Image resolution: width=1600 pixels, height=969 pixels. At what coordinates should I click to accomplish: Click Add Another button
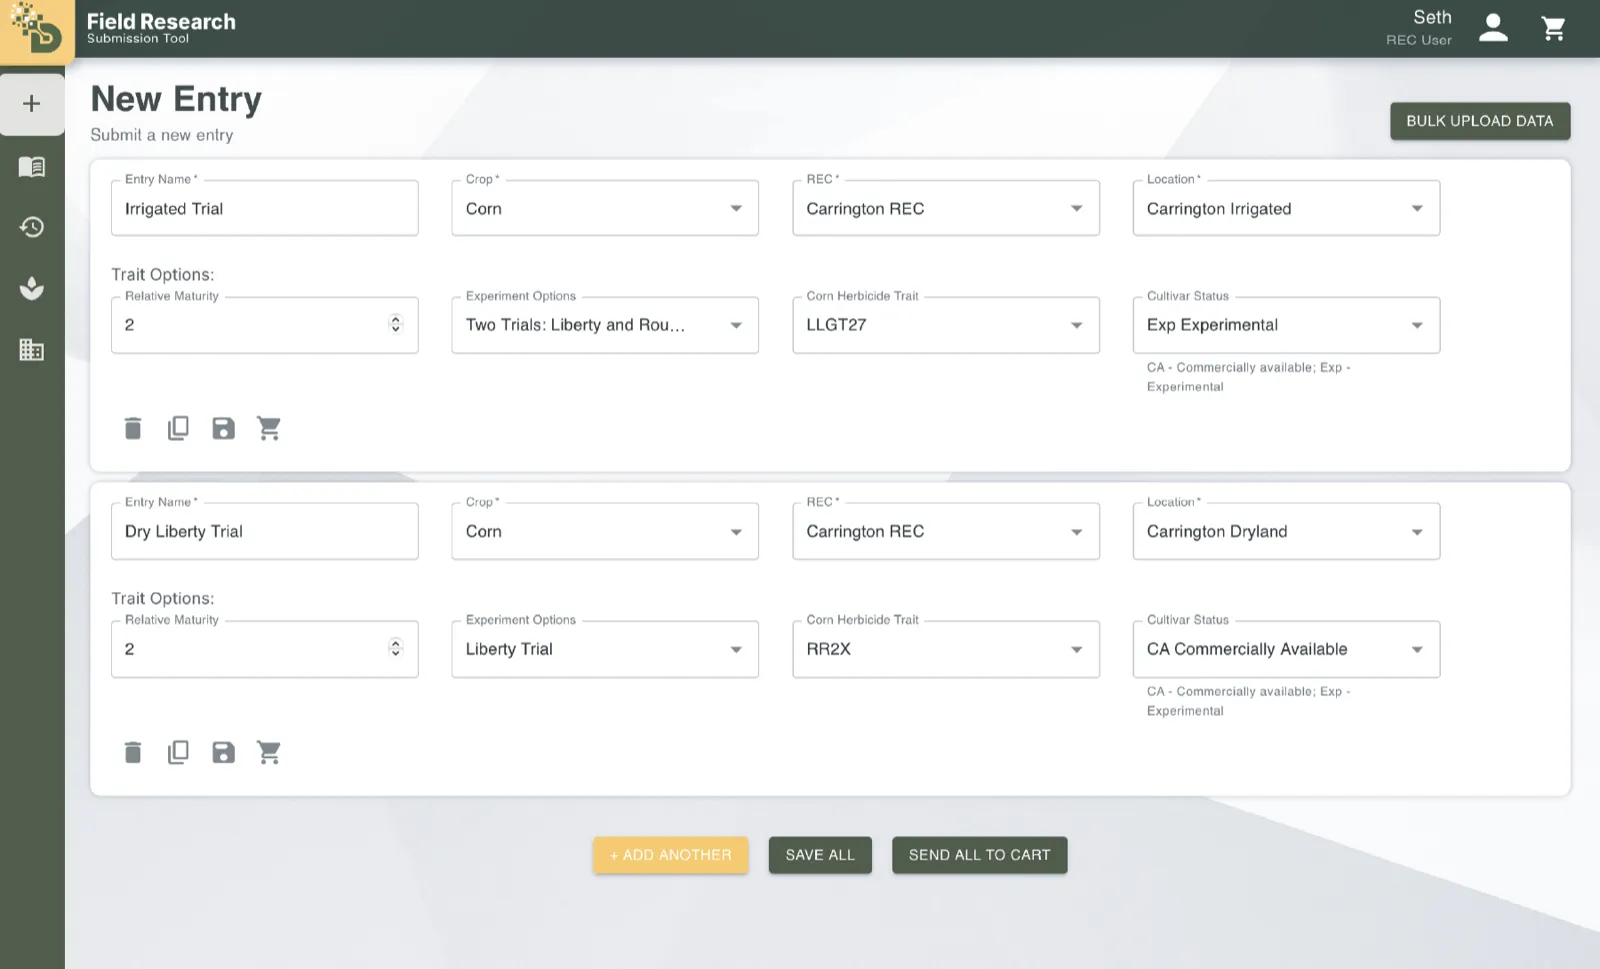tap(671, 855)
